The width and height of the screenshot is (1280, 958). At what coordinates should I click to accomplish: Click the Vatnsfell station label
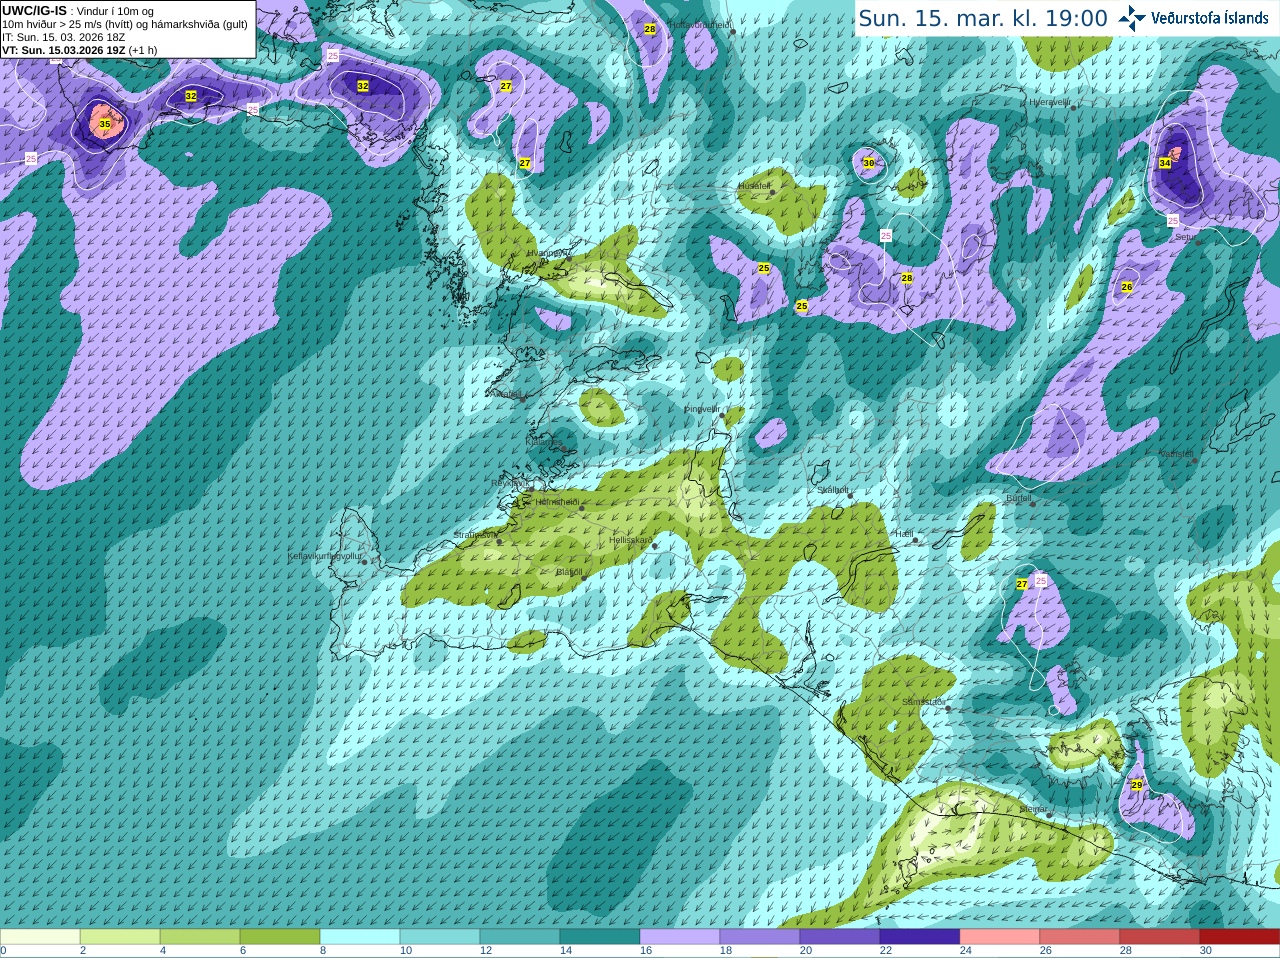[1176, 454]
